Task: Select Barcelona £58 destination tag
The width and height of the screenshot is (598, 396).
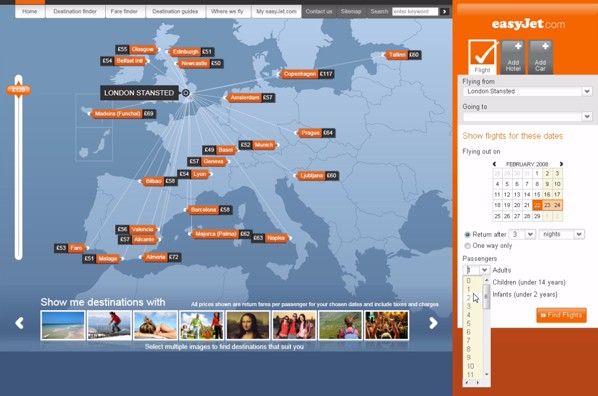Action: 210,210
